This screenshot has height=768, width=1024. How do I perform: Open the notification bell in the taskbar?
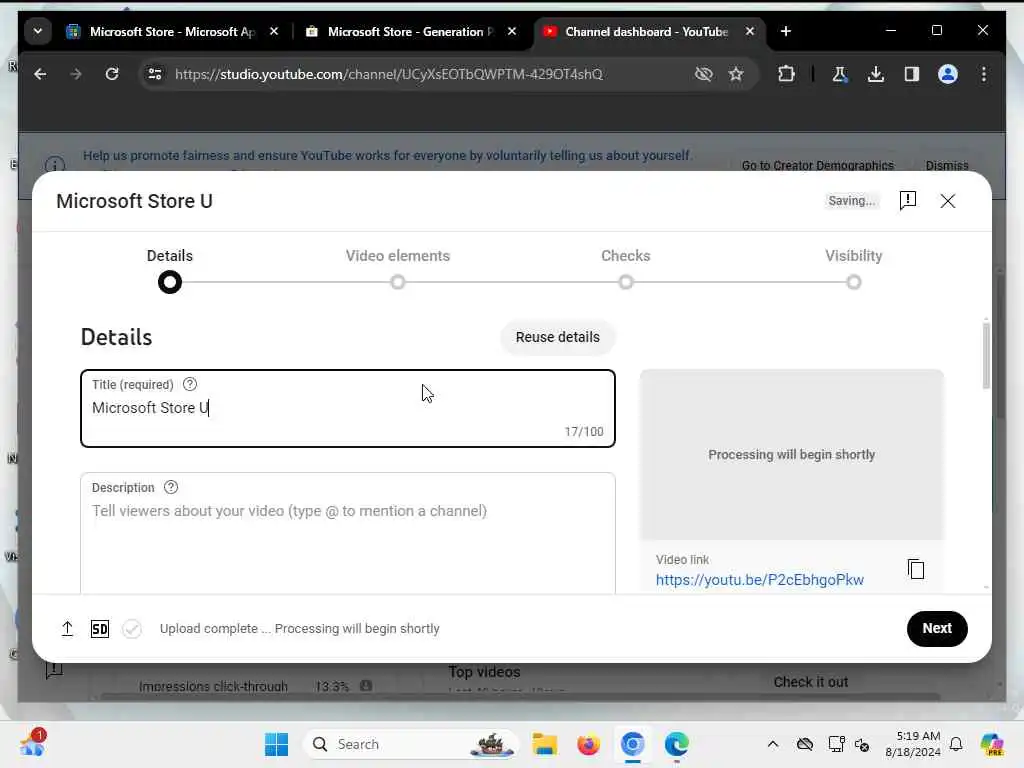(x=956, y=744)
